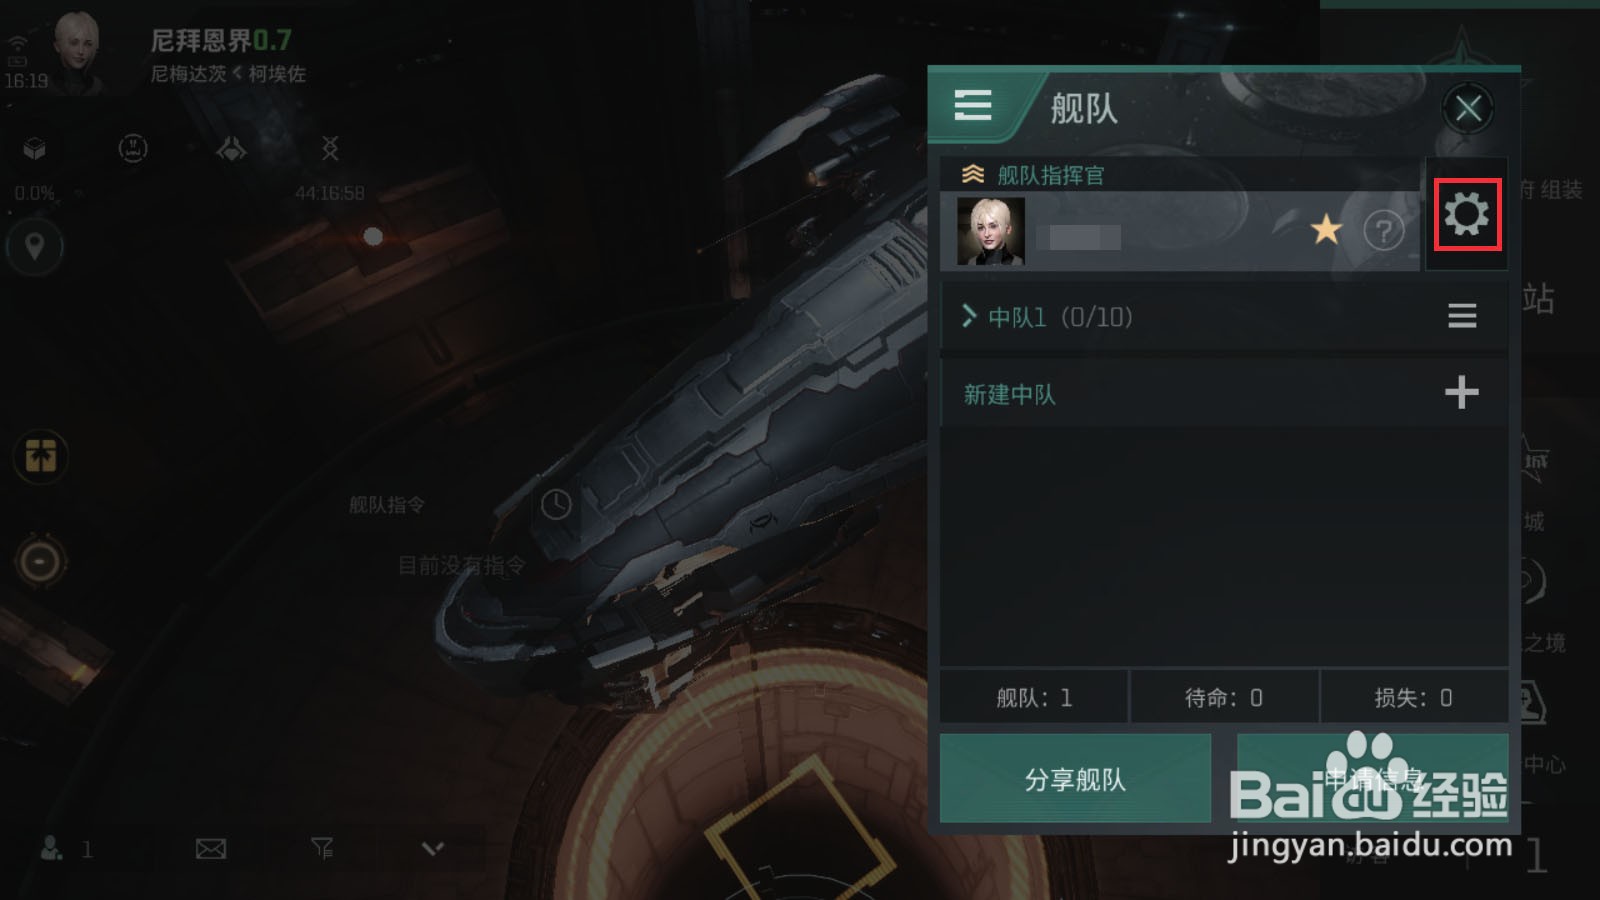Open the 中队1 three-line options menu
Screen dimensions: 1600x900
point(1462,317)
